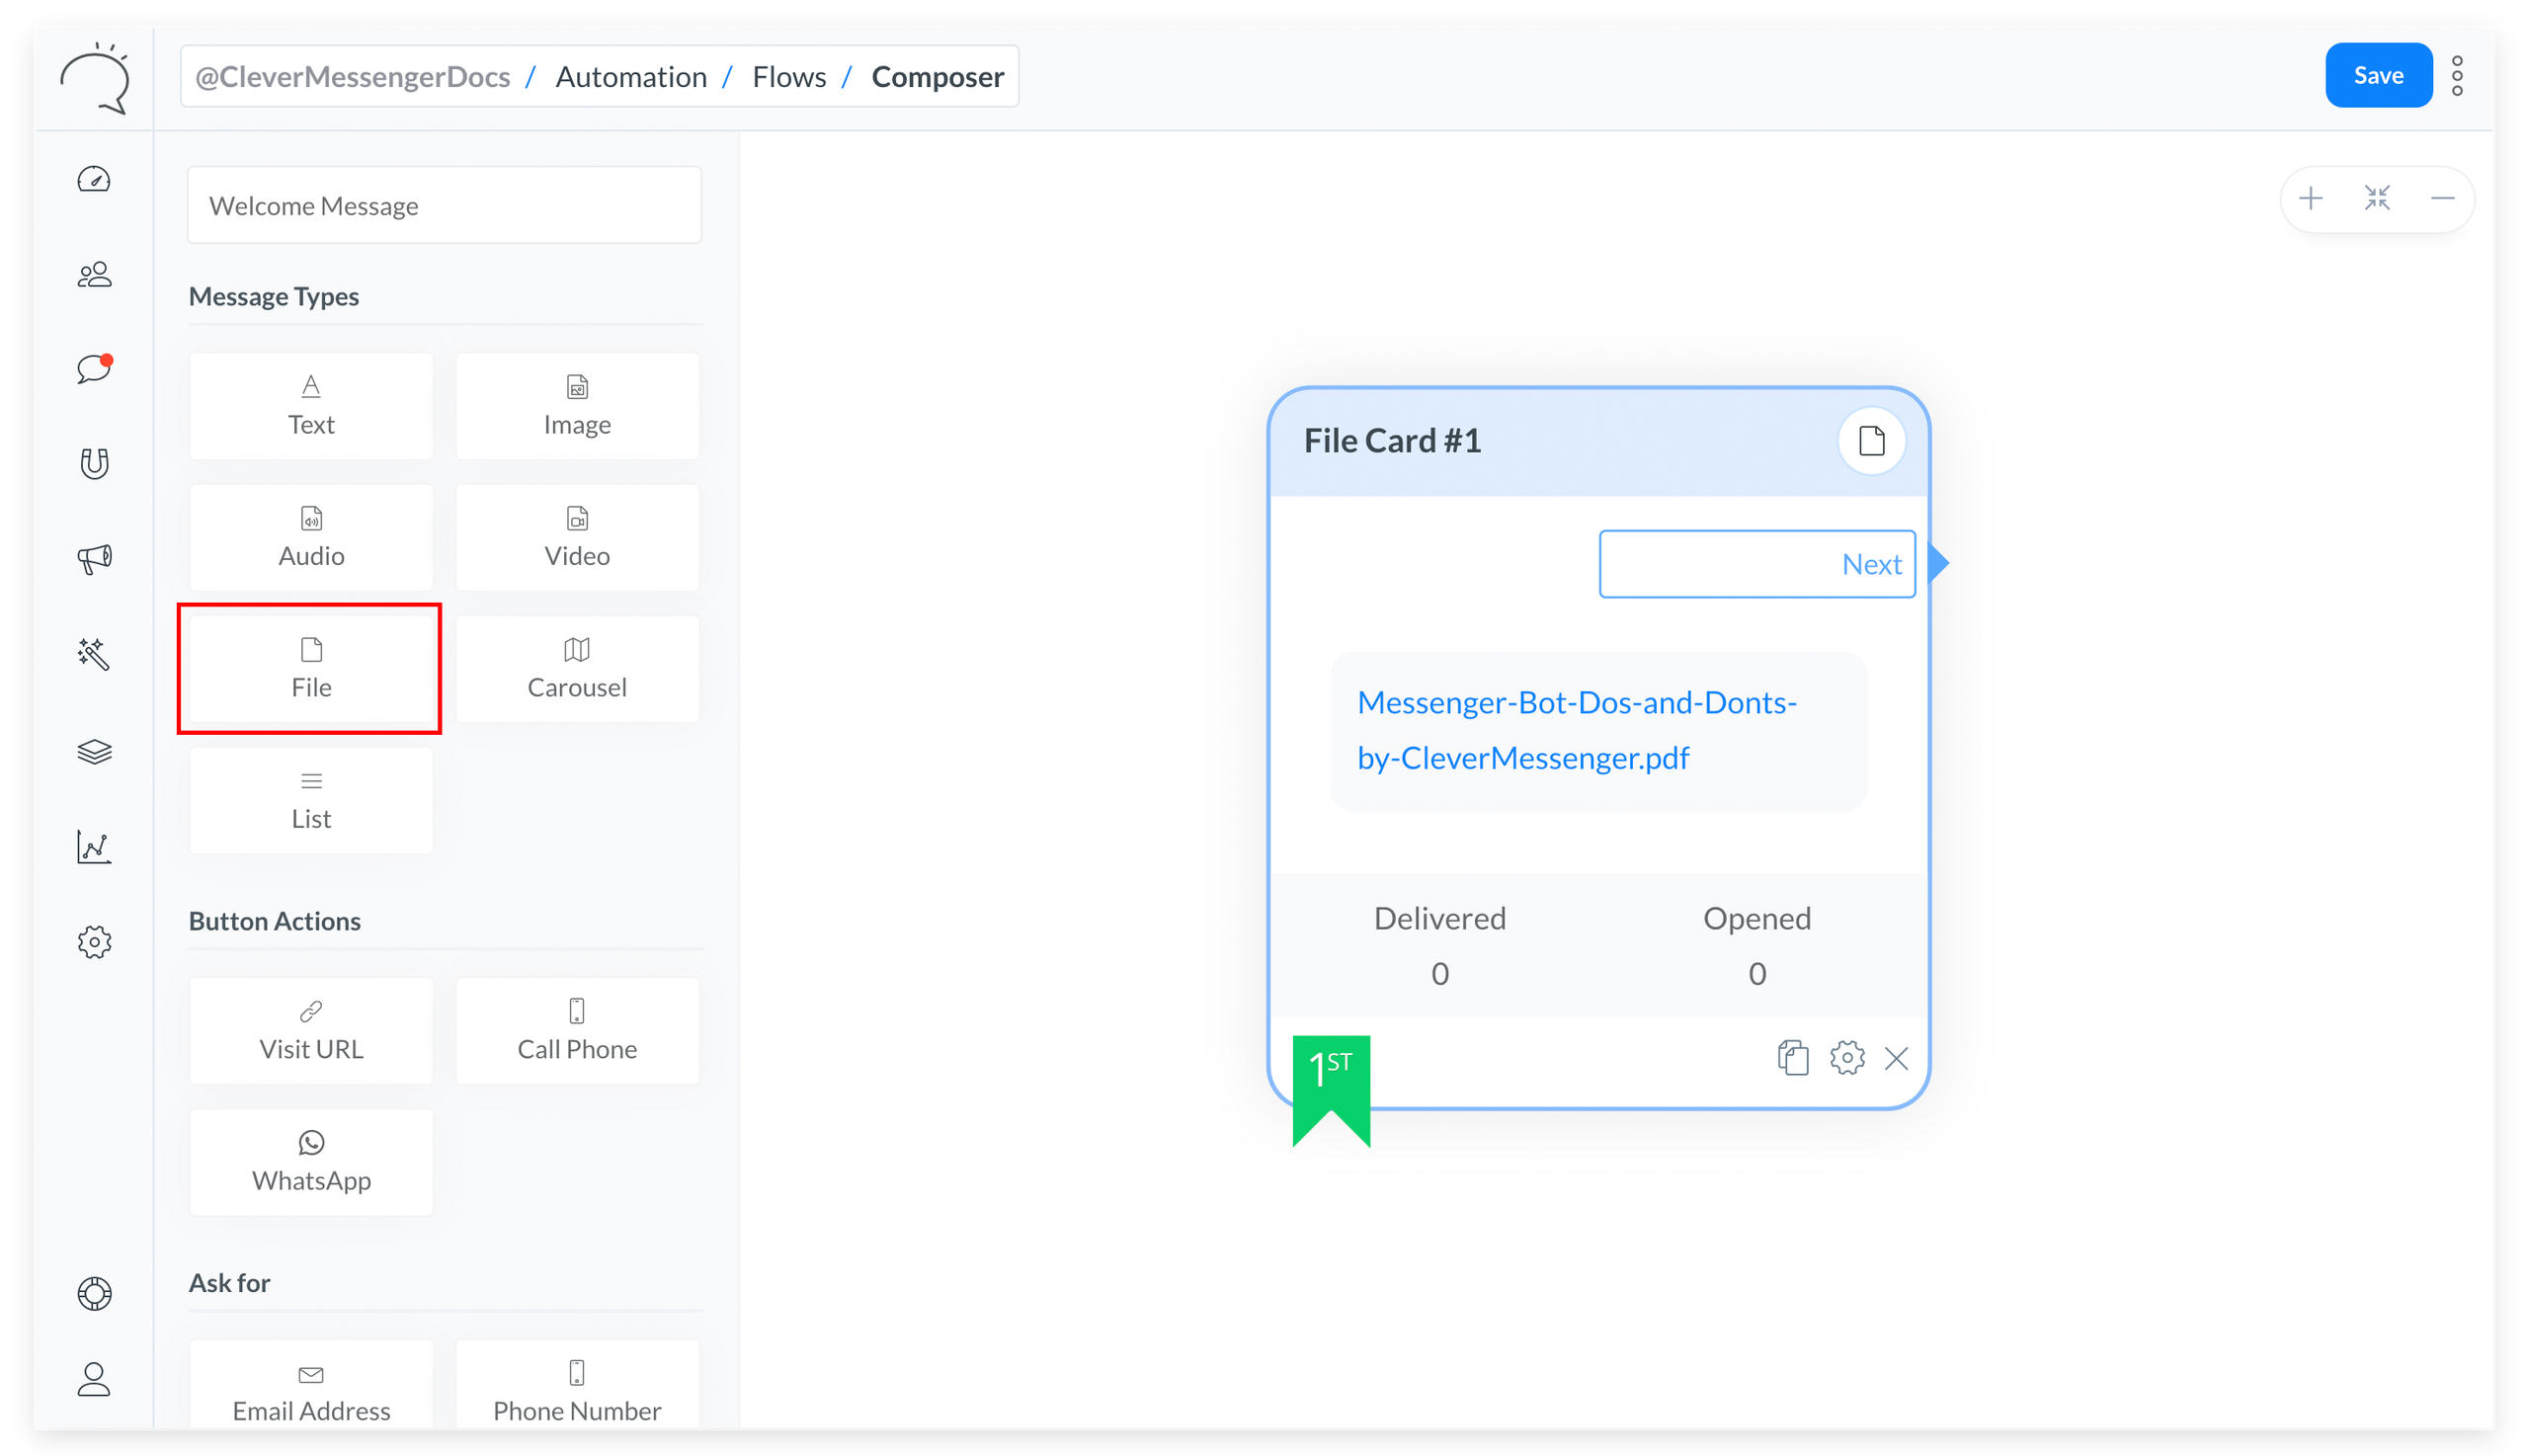Image resolution: width=2529 pixels, height=1456 pixels.
Task: Zoom in the canvas with plus button
Action: tap(2311, 198)
